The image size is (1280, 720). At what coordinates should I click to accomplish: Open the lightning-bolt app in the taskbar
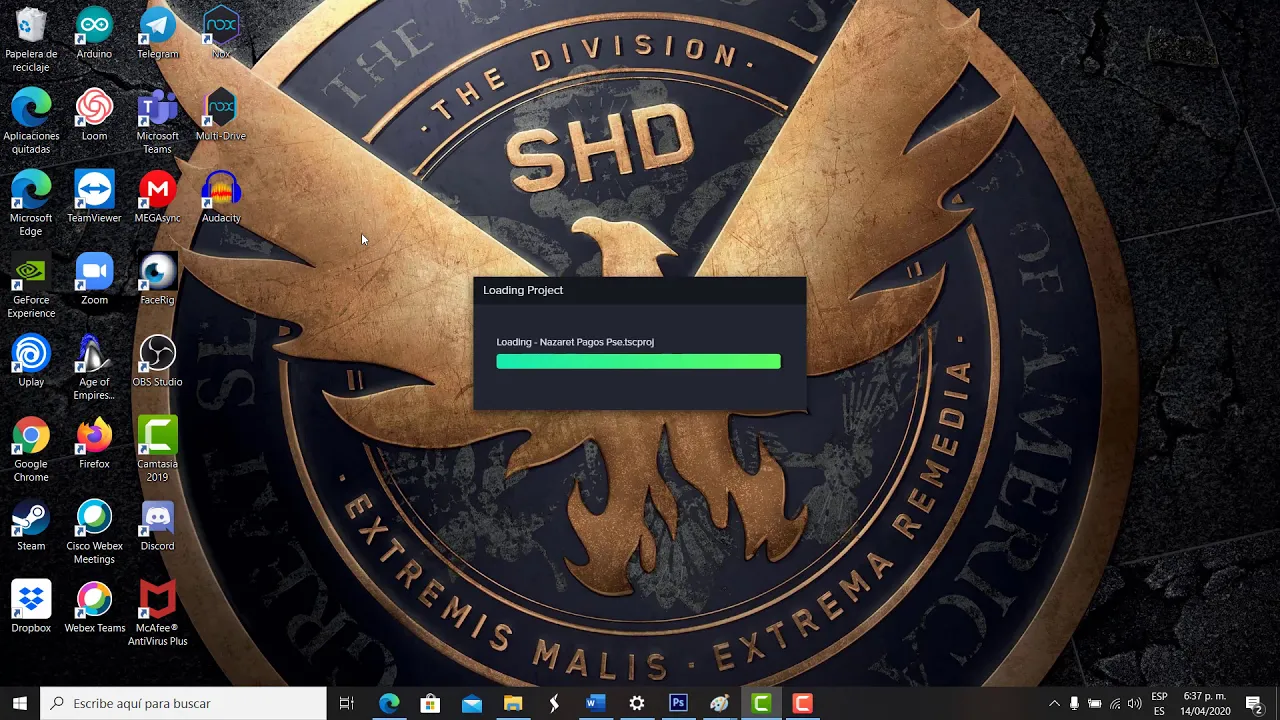click(554, 703)
